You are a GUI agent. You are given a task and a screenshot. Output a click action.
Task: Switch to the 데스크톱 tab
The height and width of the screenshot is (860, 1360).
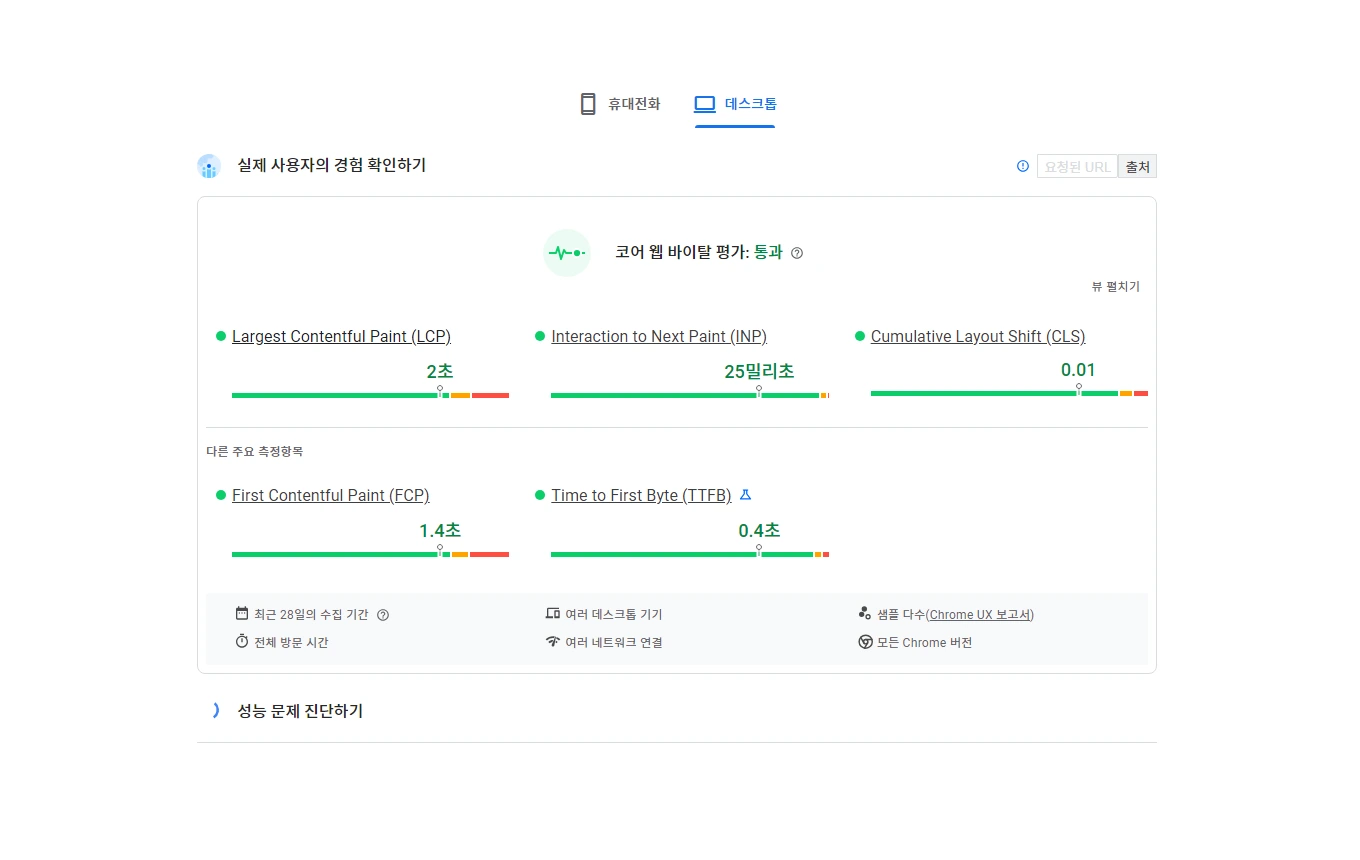[x=735, y=103]
